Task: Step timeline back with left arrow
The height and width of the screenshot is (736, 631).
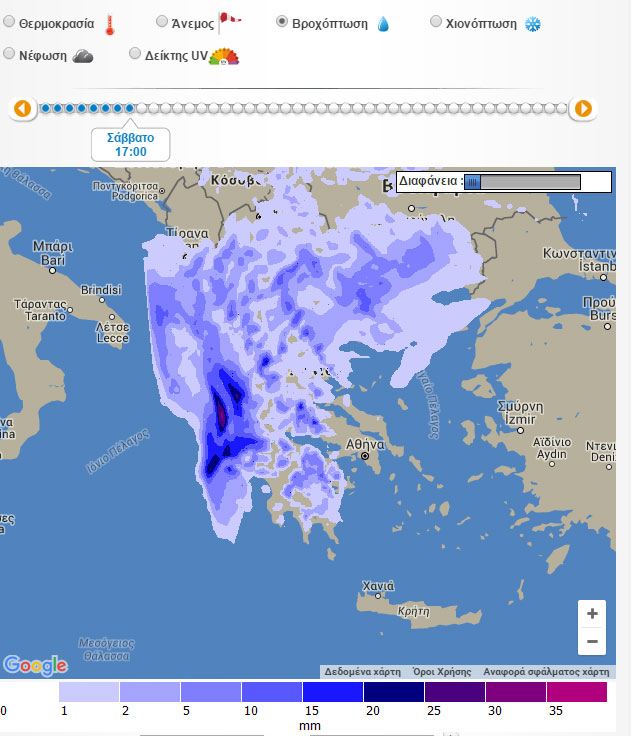Action: pyautogui.click(x=22, y=108)
